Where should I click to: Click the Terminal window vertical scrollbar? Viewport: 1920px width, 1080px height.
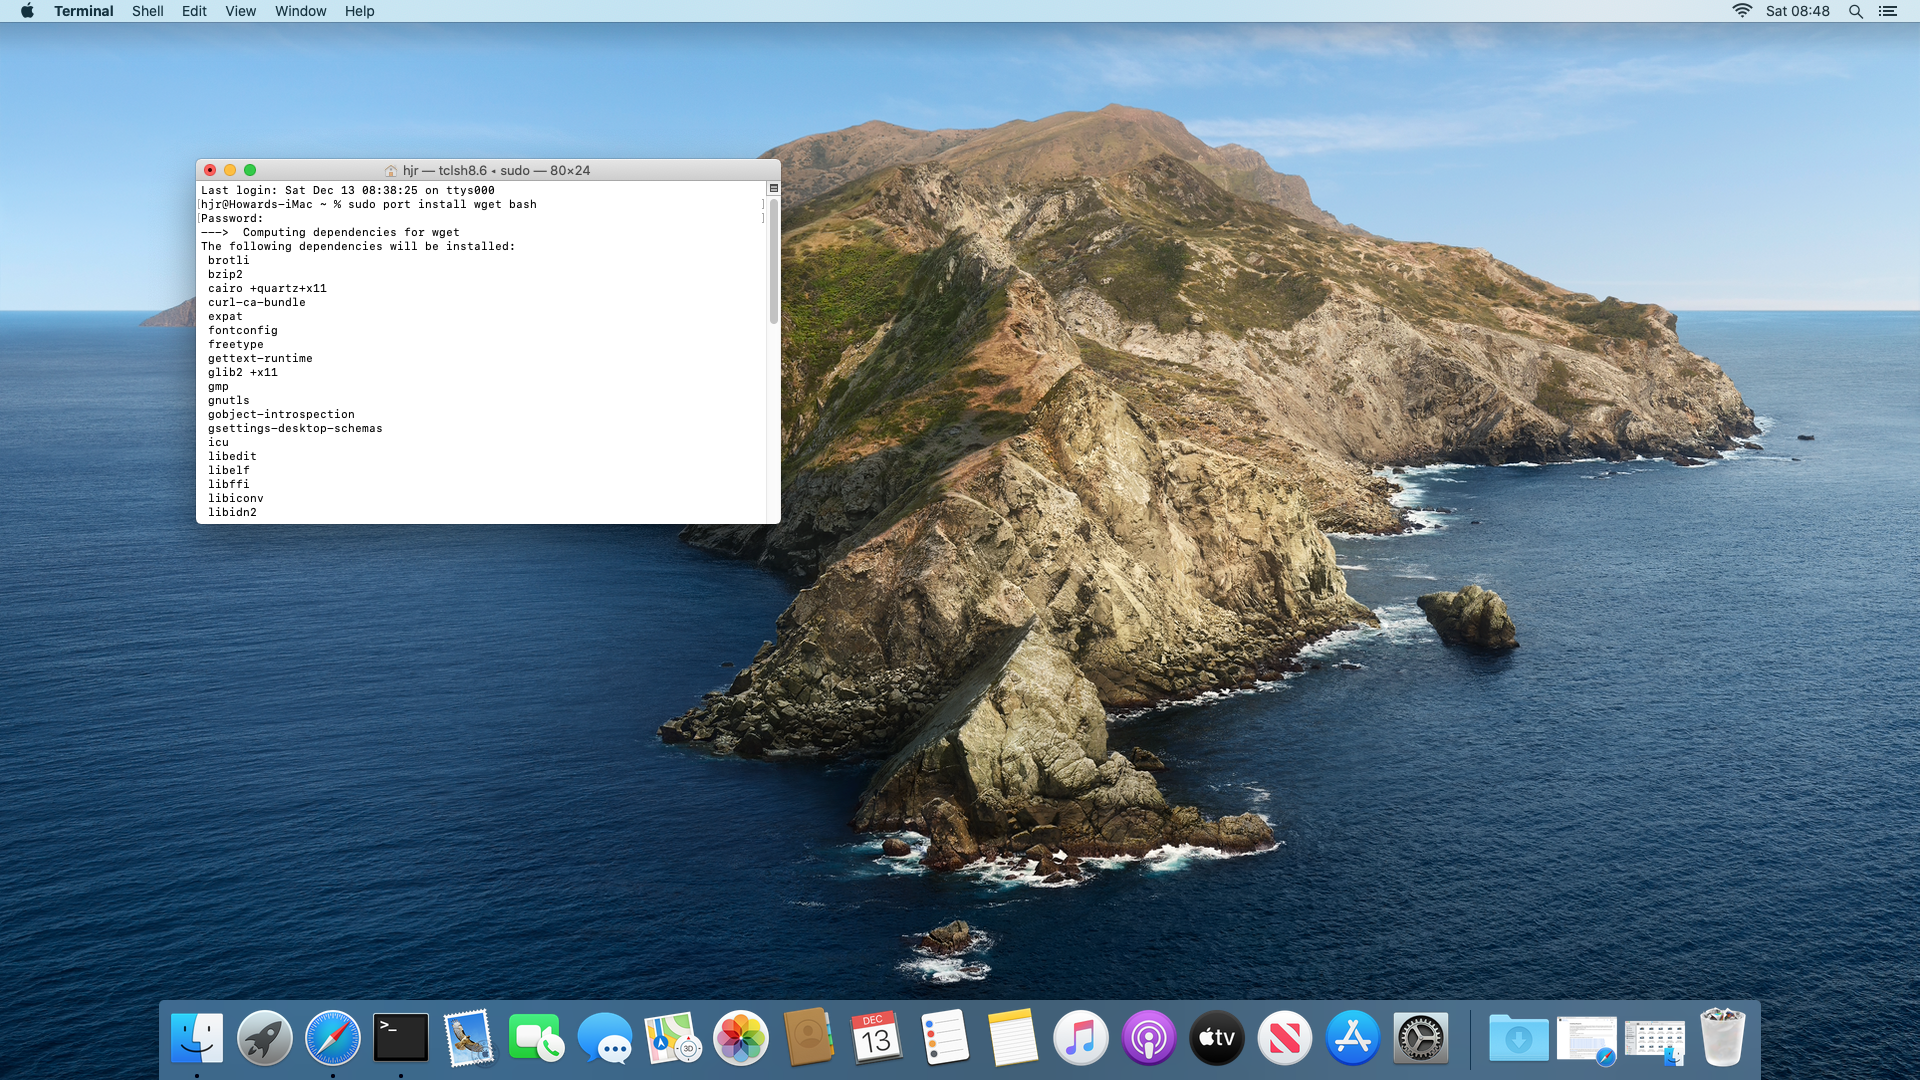(773, 262)
